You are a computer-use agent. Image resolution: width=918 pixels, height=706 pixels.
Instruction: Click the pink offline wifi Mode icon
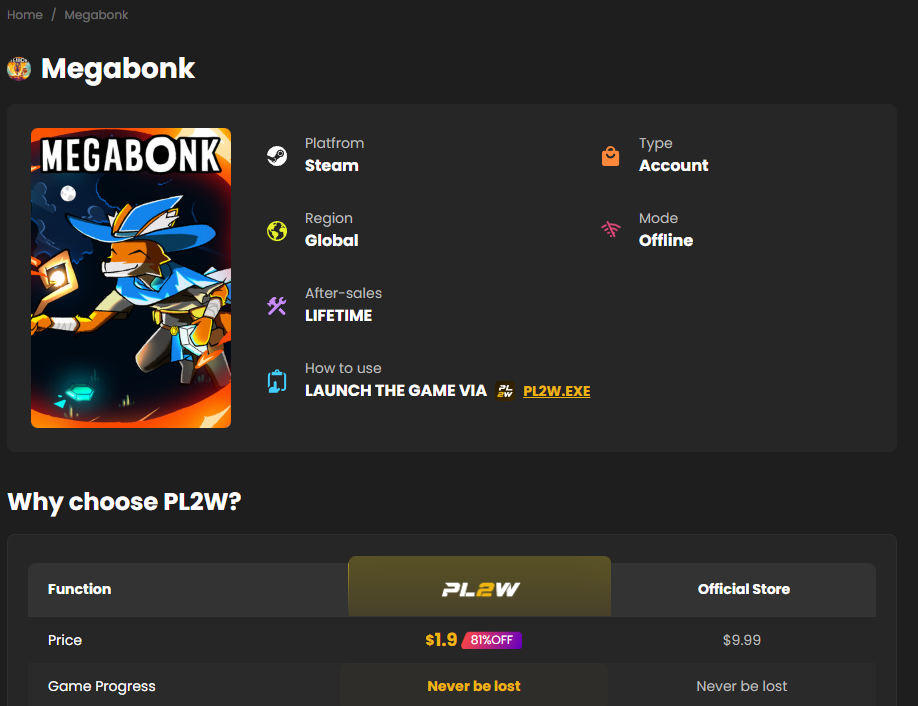click(x=610, y=231)
